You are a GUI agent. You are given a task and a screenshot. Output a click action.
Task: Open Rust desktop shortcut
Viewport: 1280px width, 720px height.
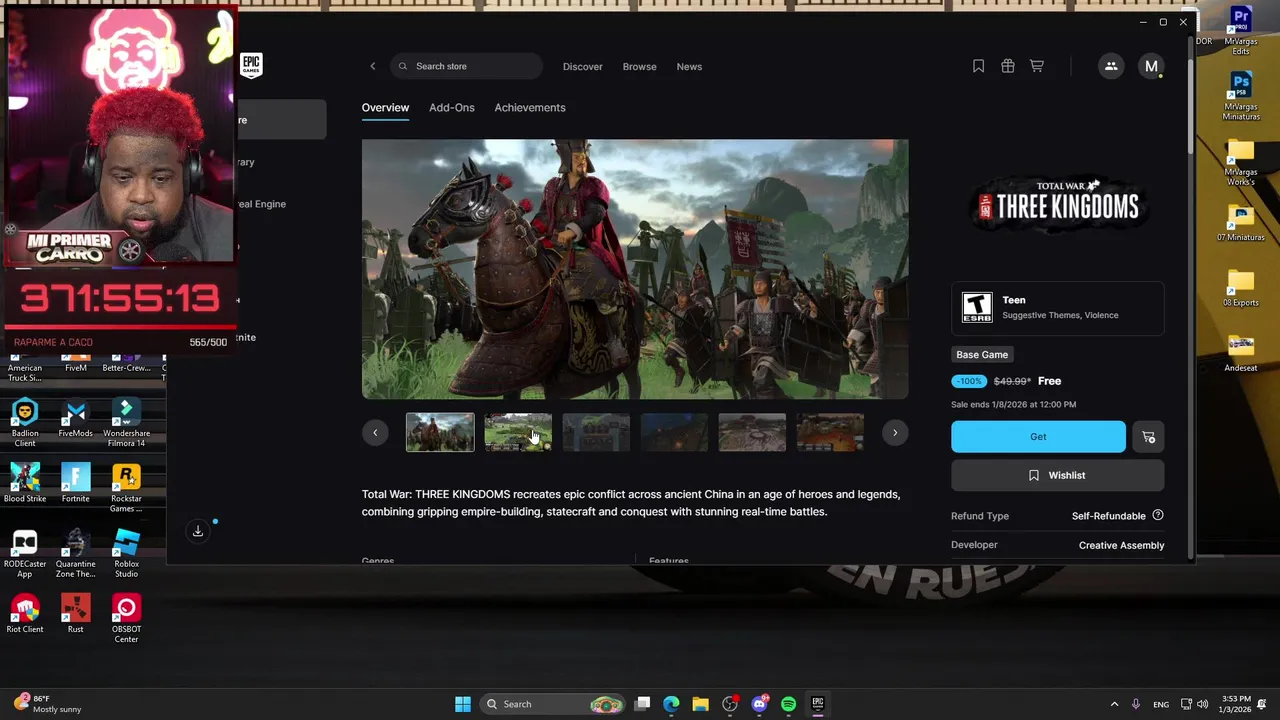75,614
